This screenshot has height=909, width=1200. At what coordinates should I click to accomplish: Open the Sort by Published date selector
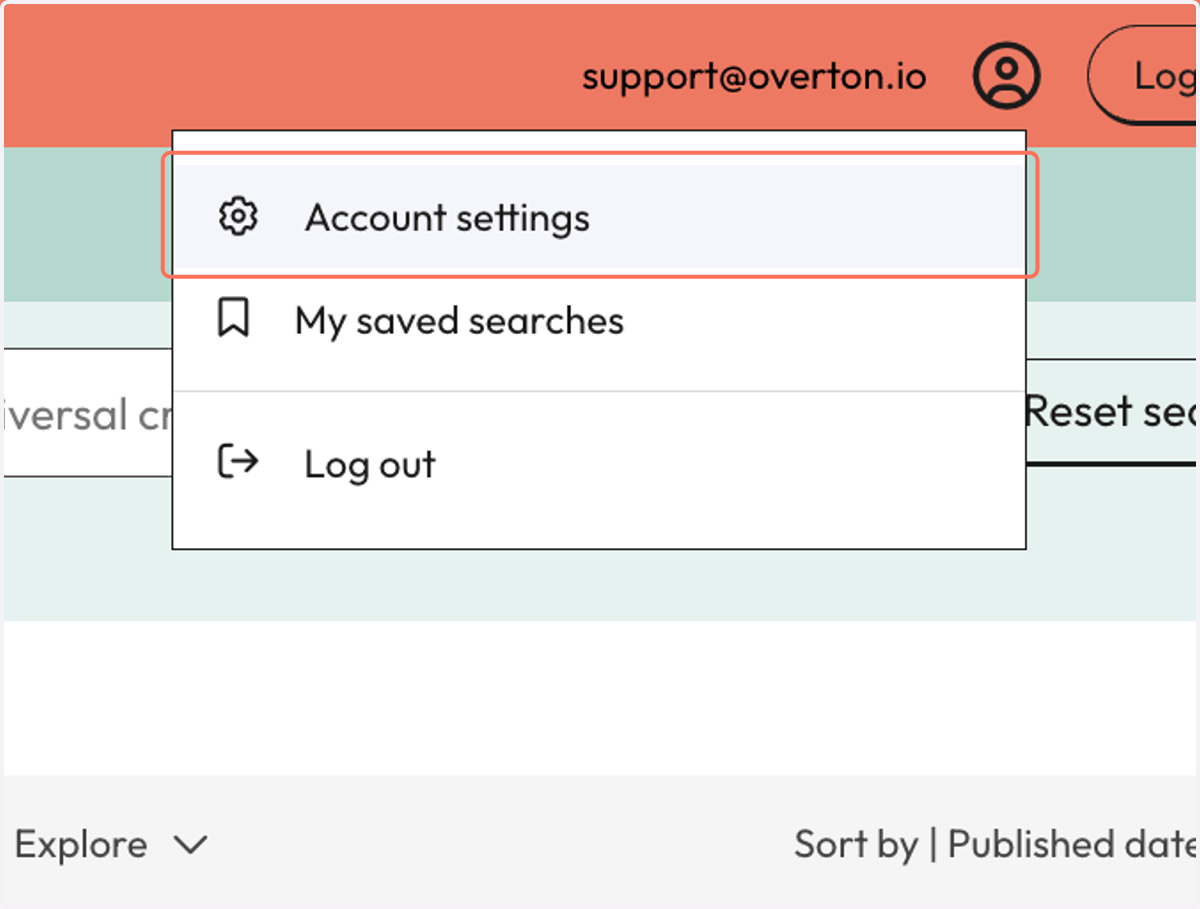click(997, 845)
